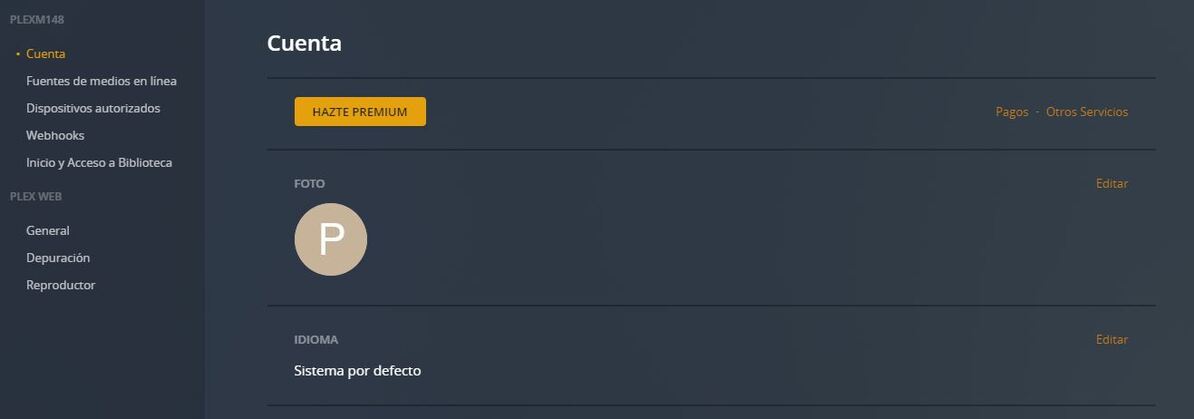
Task: Click the Sistema por defecto language value
Action: (x=357, y=371)
